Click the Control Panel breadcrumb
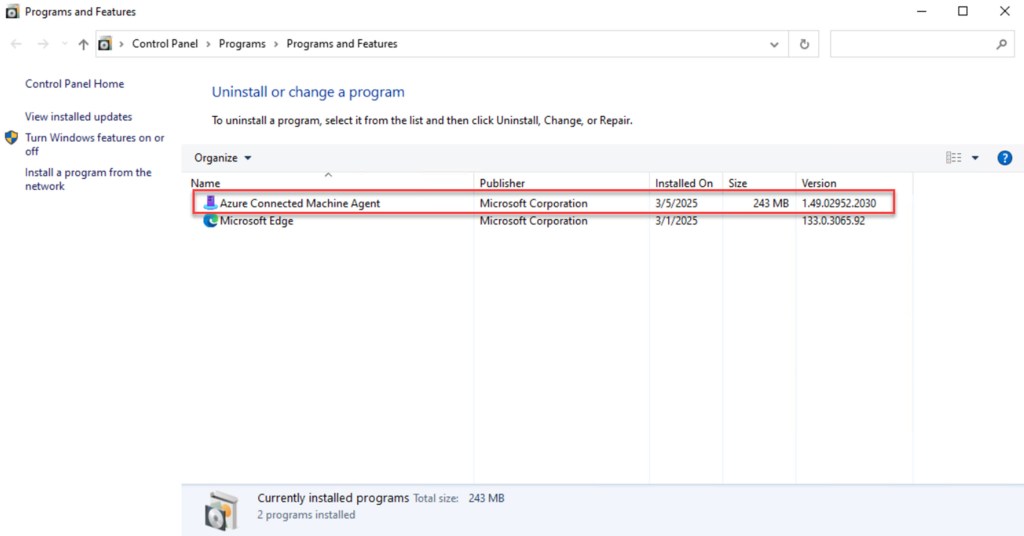 pos(165,44)
